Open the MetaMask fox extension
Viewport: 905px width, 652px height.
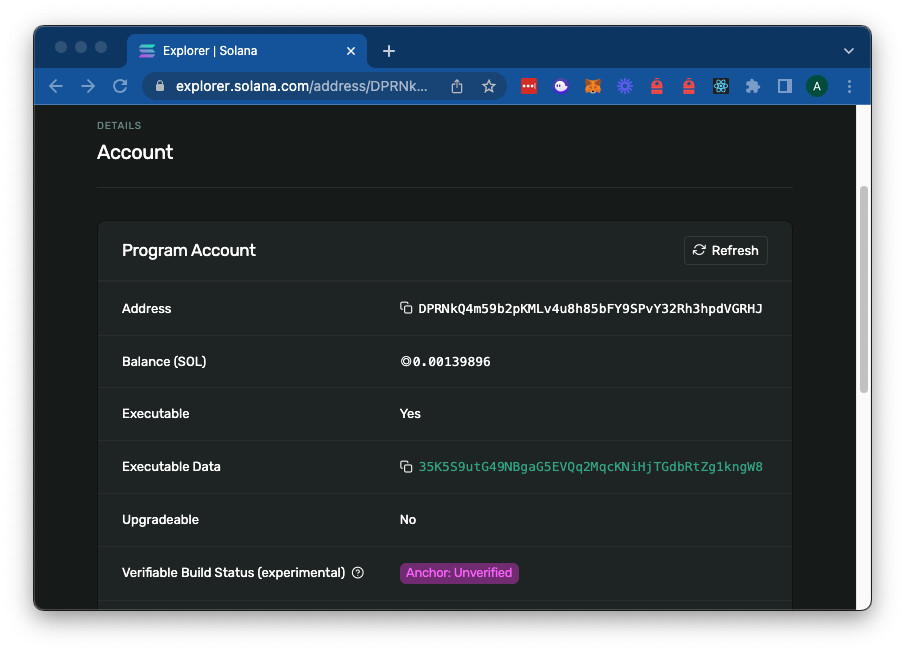(593, 87)
